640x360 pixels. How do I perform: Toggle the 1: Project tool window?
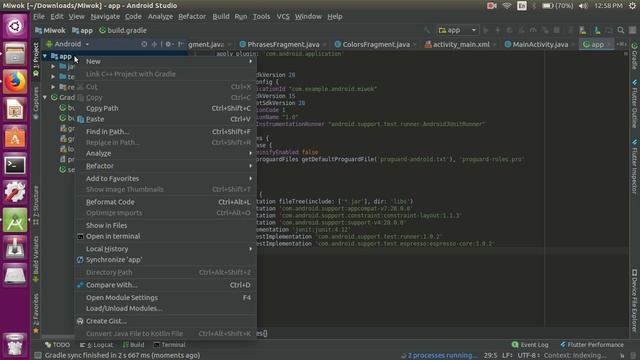click(36, 59)
